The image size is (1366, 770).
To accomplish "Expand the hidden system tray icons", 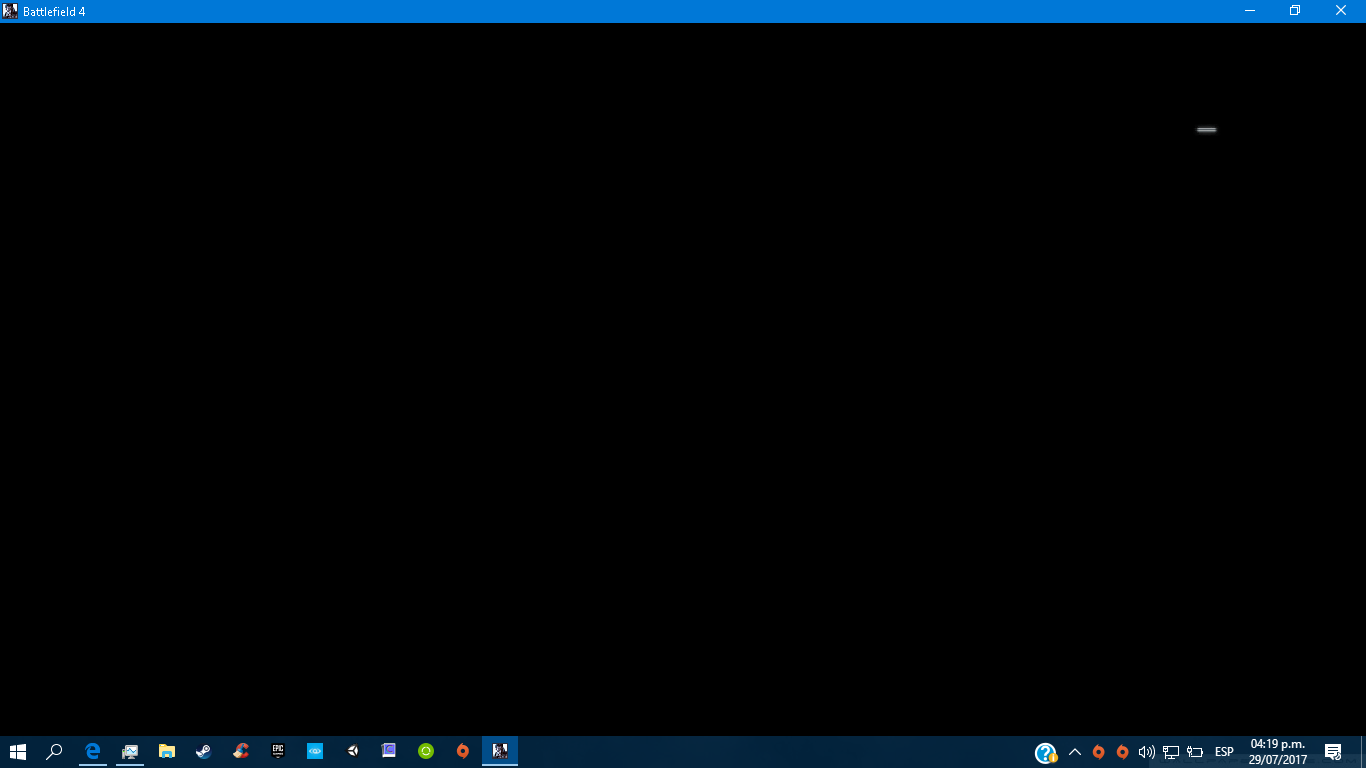I will 1075,752.
